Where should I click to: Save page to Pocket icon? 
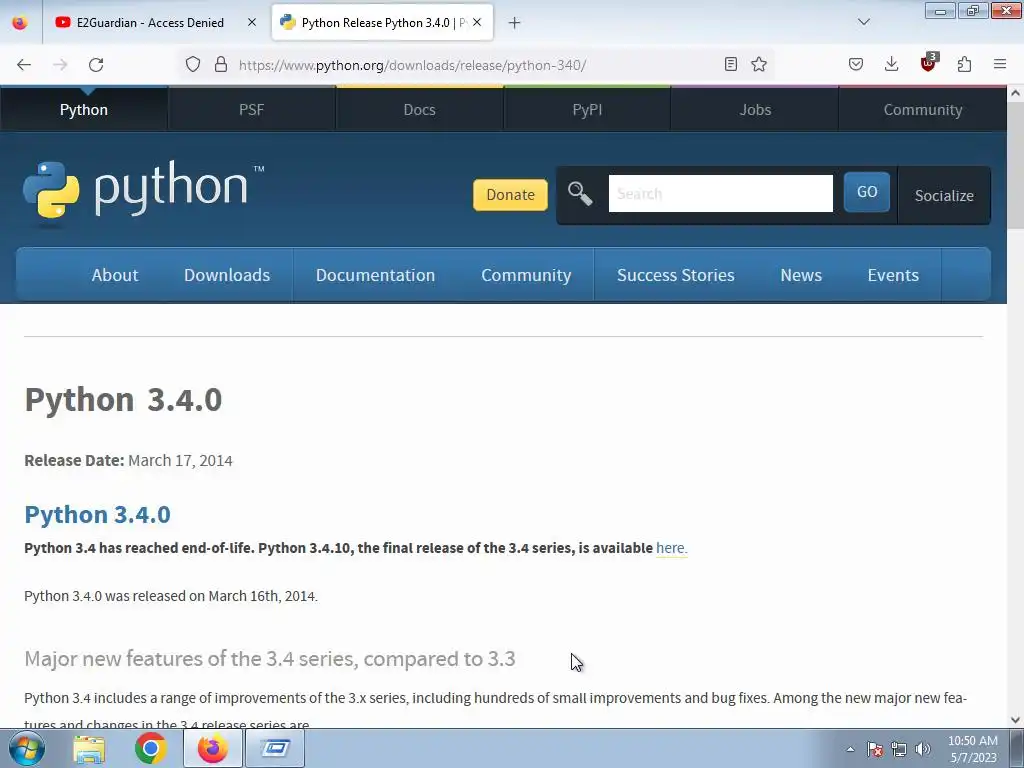tap(856, 64)
